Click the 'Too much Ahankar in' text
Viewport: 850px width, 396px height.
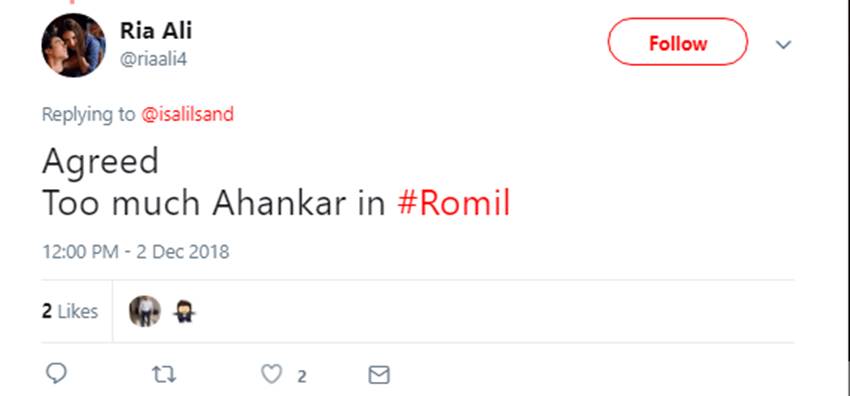click(214, 203)
